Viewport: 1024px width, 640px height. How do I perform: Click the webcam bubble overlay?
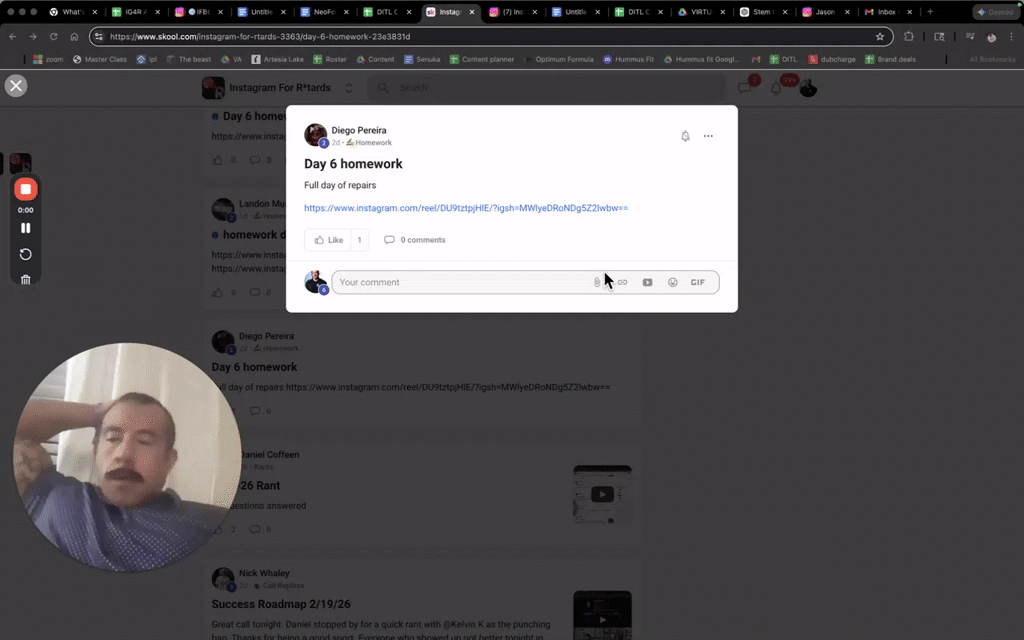(127, 457)
